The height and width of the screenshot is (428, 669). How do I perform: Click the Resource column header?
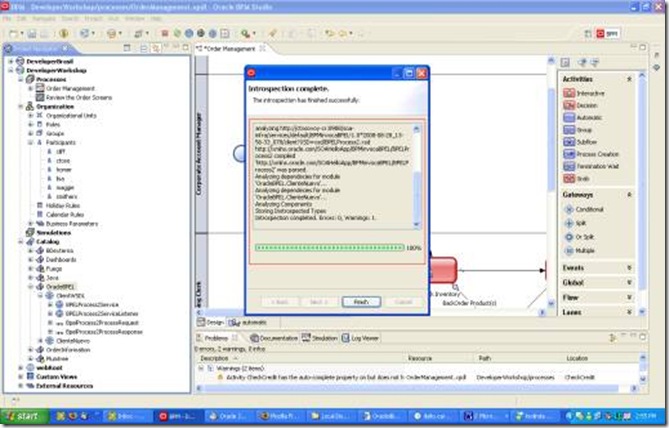click(420, 358)
